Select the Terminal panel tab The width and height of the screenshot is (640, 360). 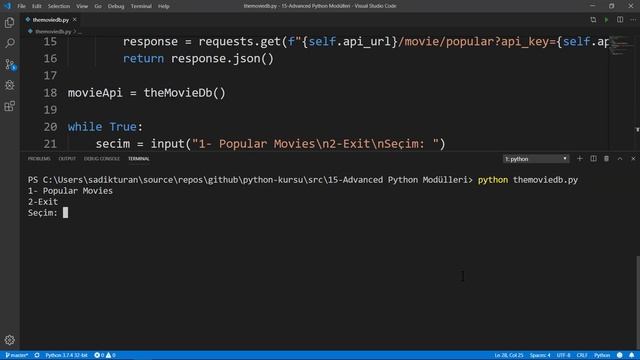pos(139,158)
